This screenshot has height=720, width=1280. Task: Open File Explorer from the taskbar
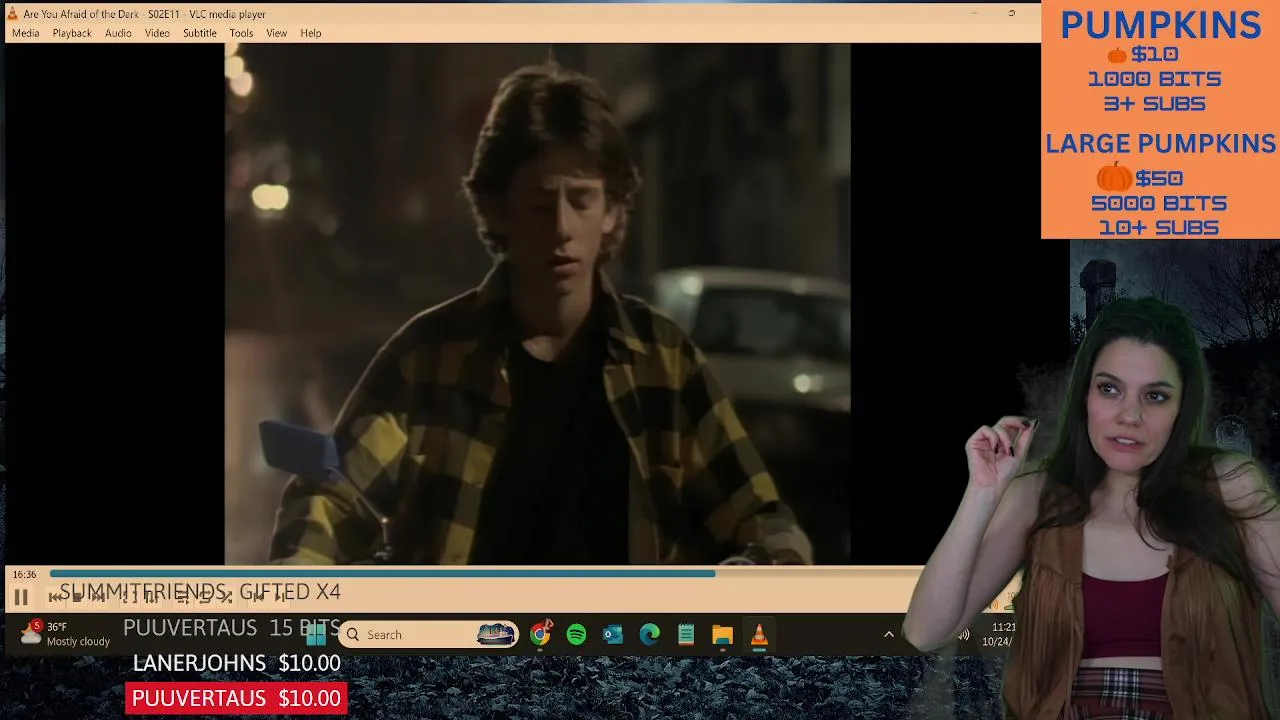pyautogui.click(x=722, y=634)
